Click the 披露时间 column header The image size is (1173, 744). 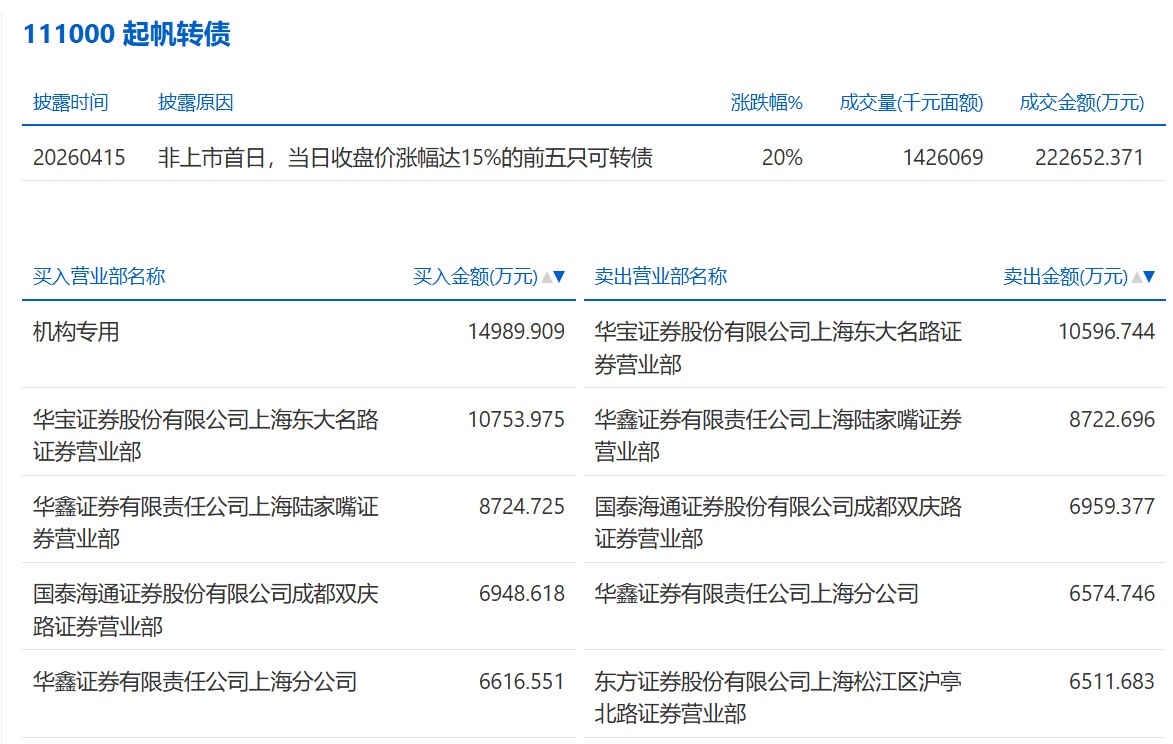(70, 103)
